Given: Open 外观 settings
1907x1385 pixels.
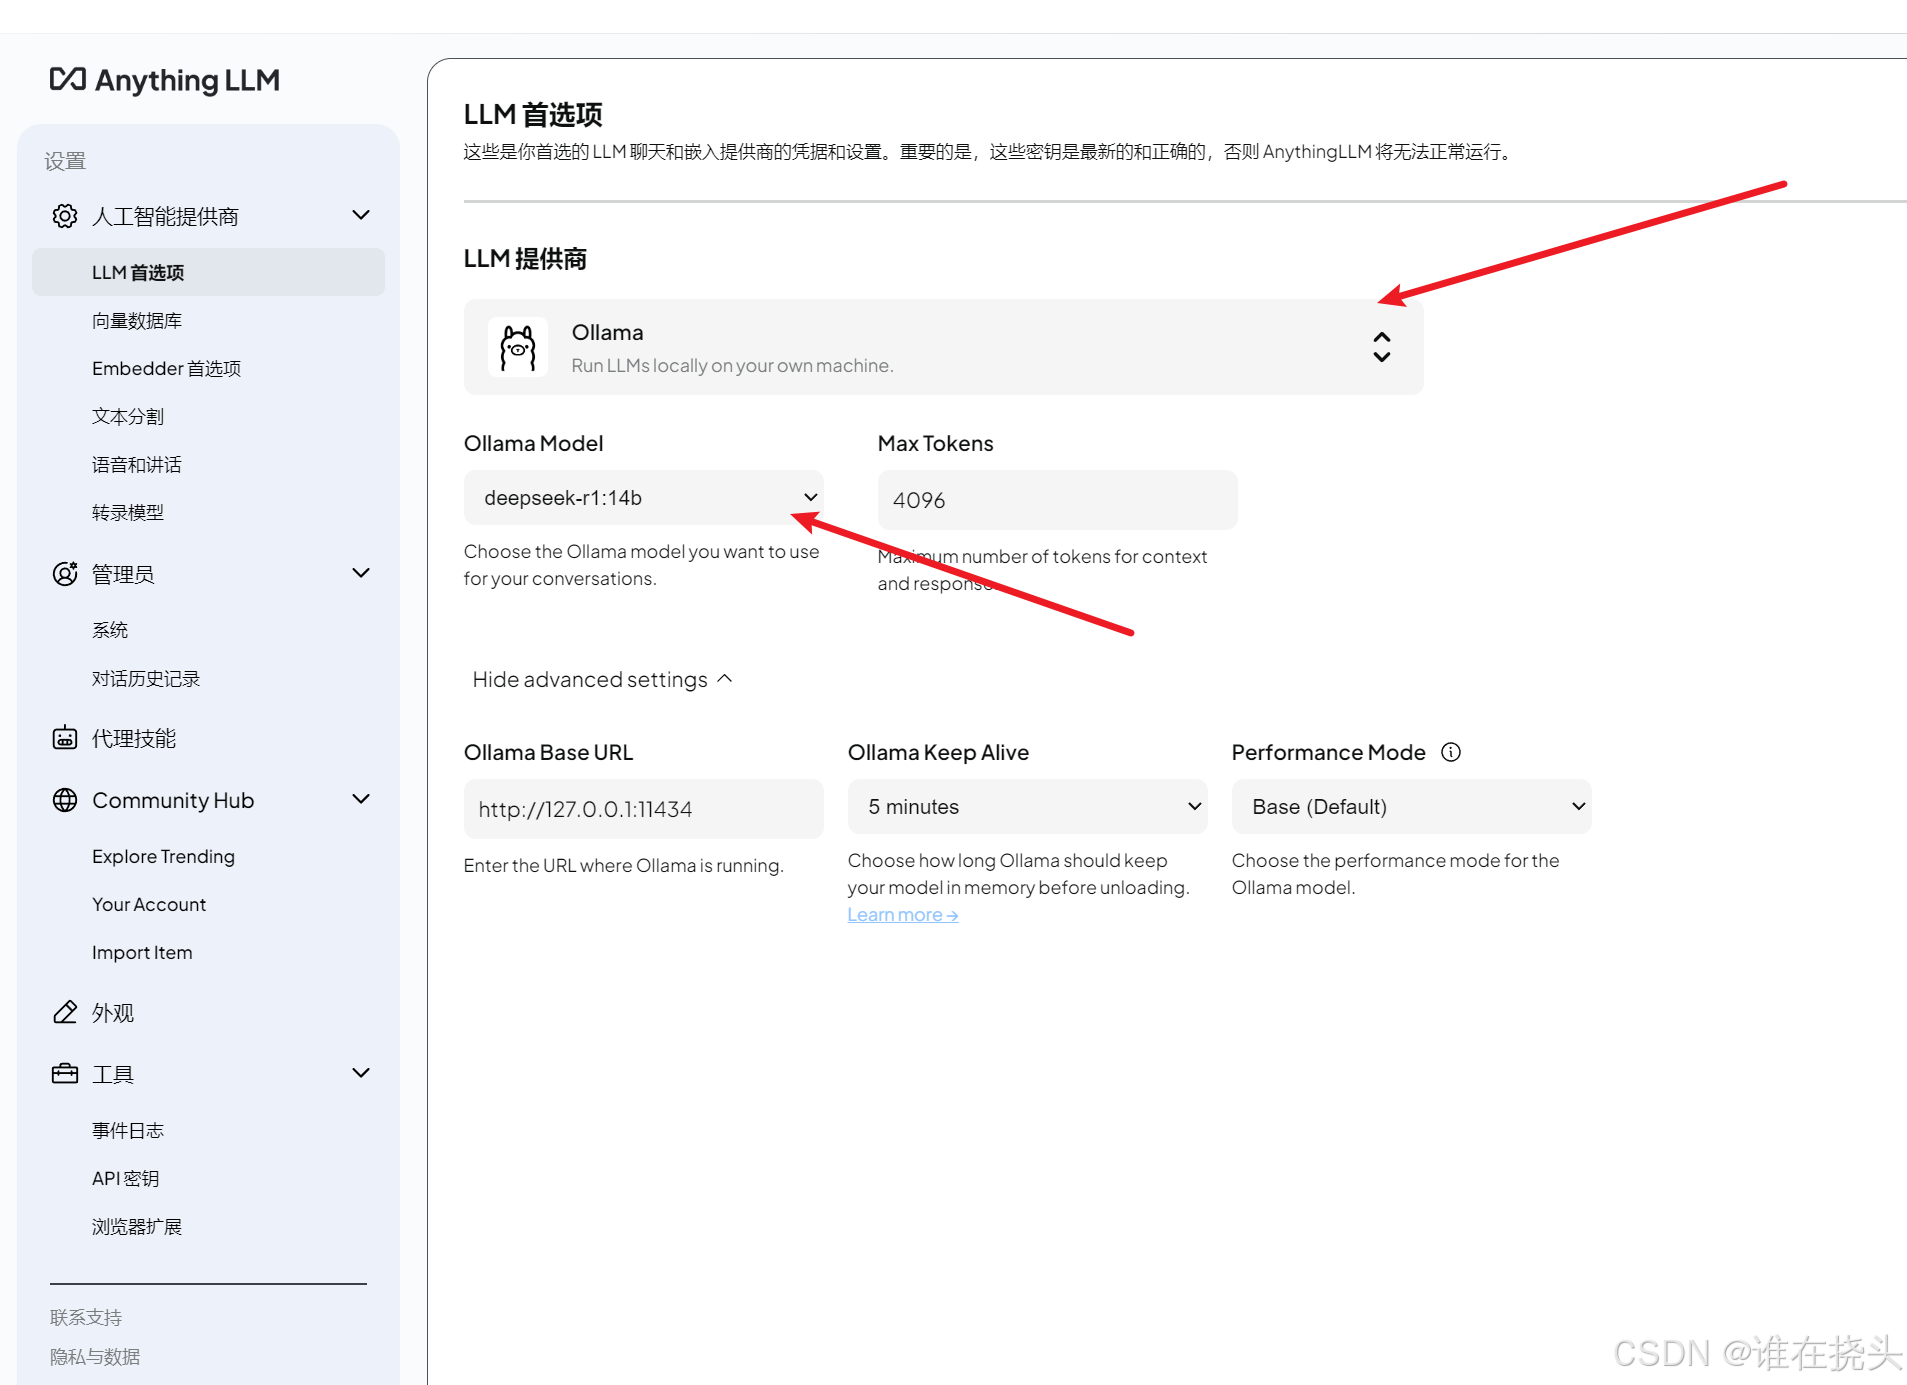Looking at the screenshot, I should 113,1012.
